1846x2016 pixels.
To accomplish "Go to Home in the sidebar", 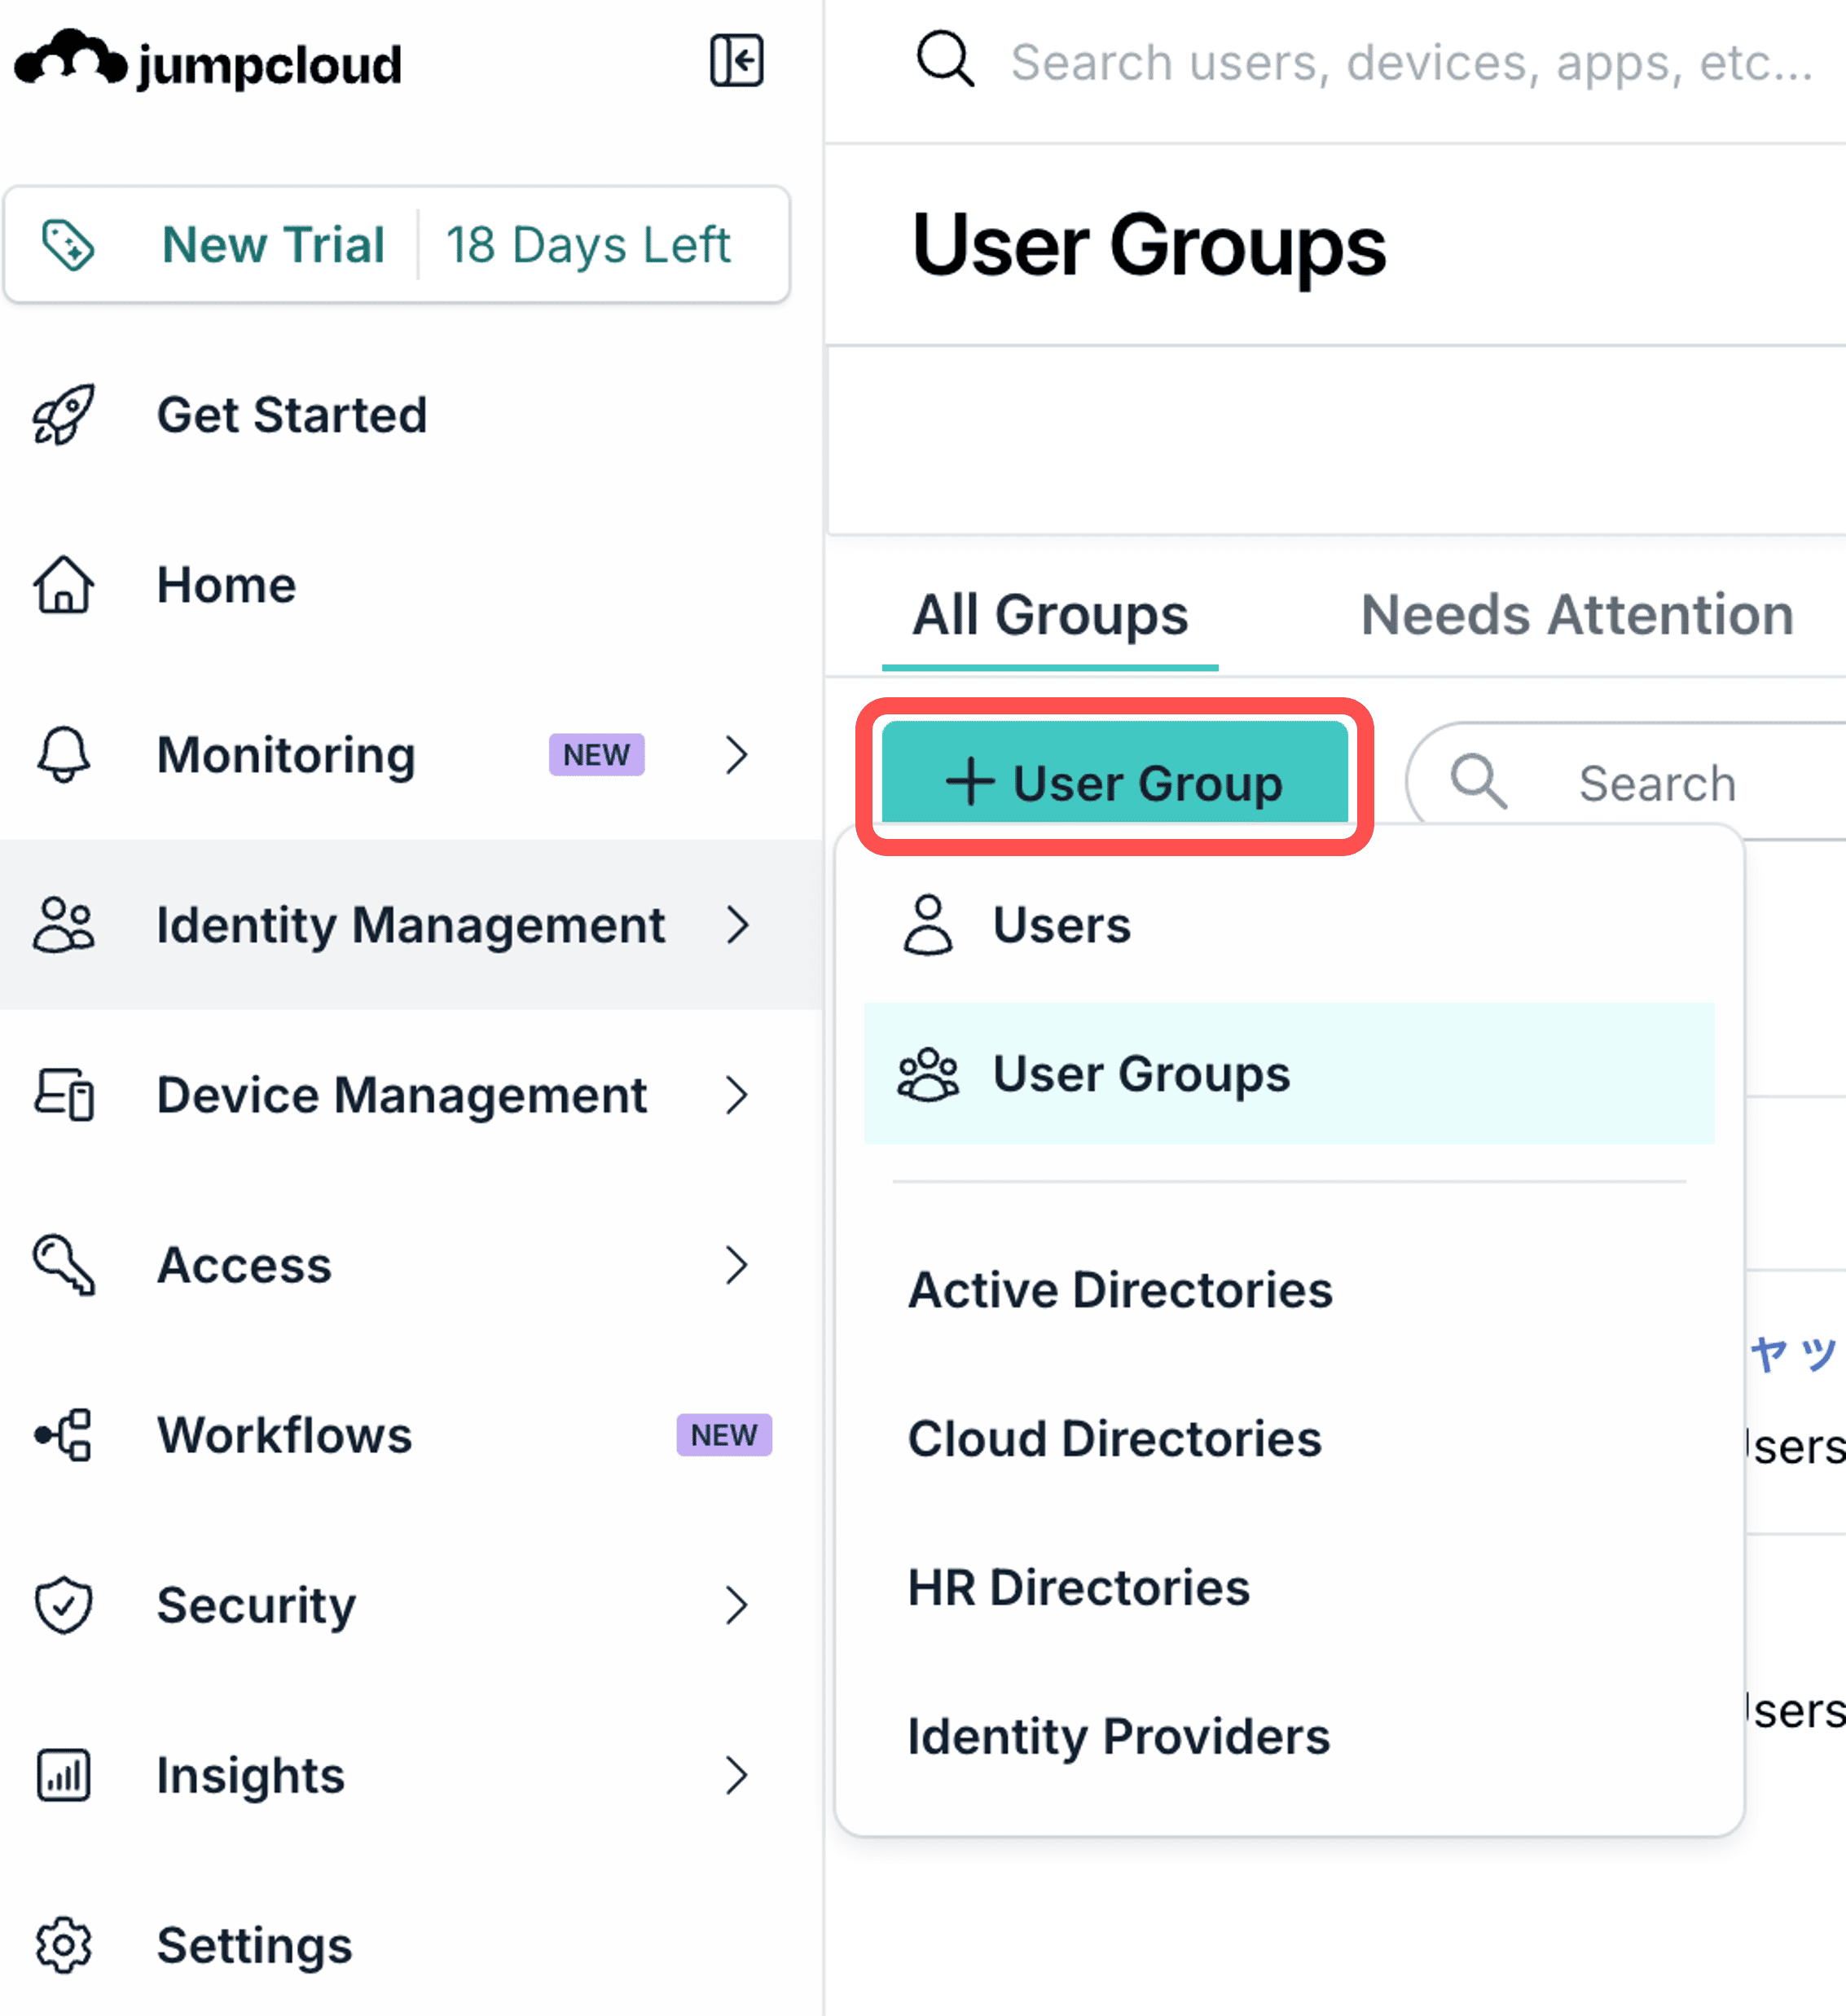I will tap(227, 584).
